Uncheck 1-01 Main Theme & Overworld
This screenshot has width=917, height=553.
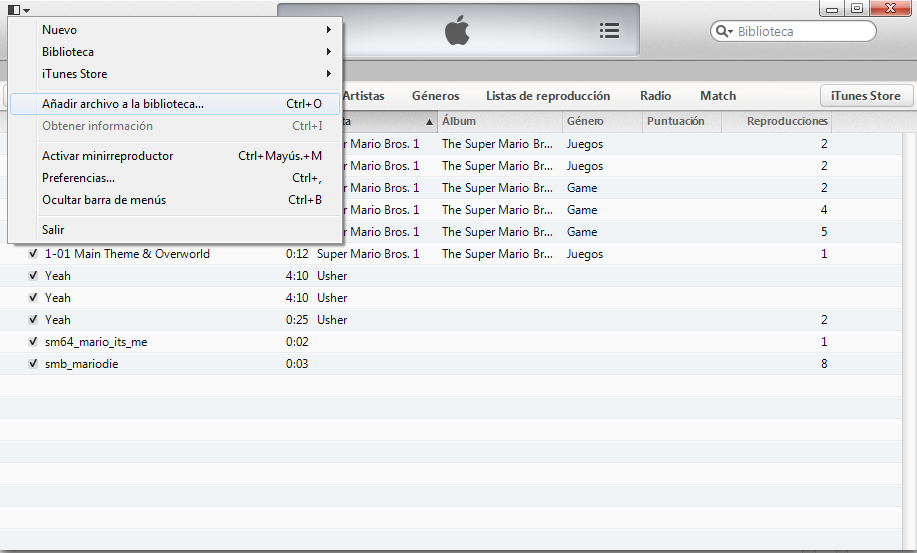(33, 254)
